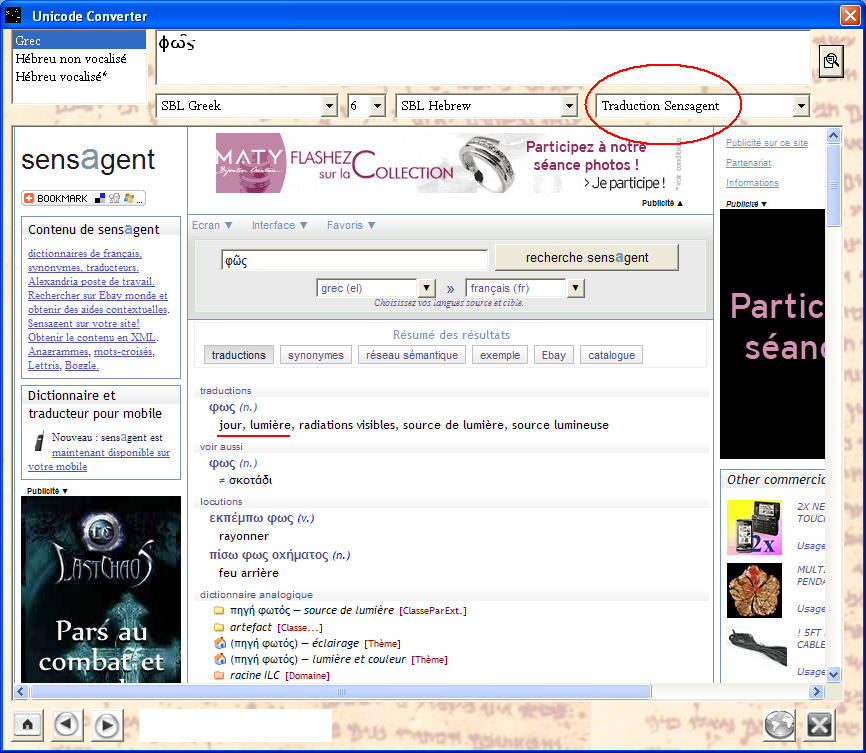Open the Sensagent sur votre site link
Viewport: 866px width, 753px height.
coord(84,324)
